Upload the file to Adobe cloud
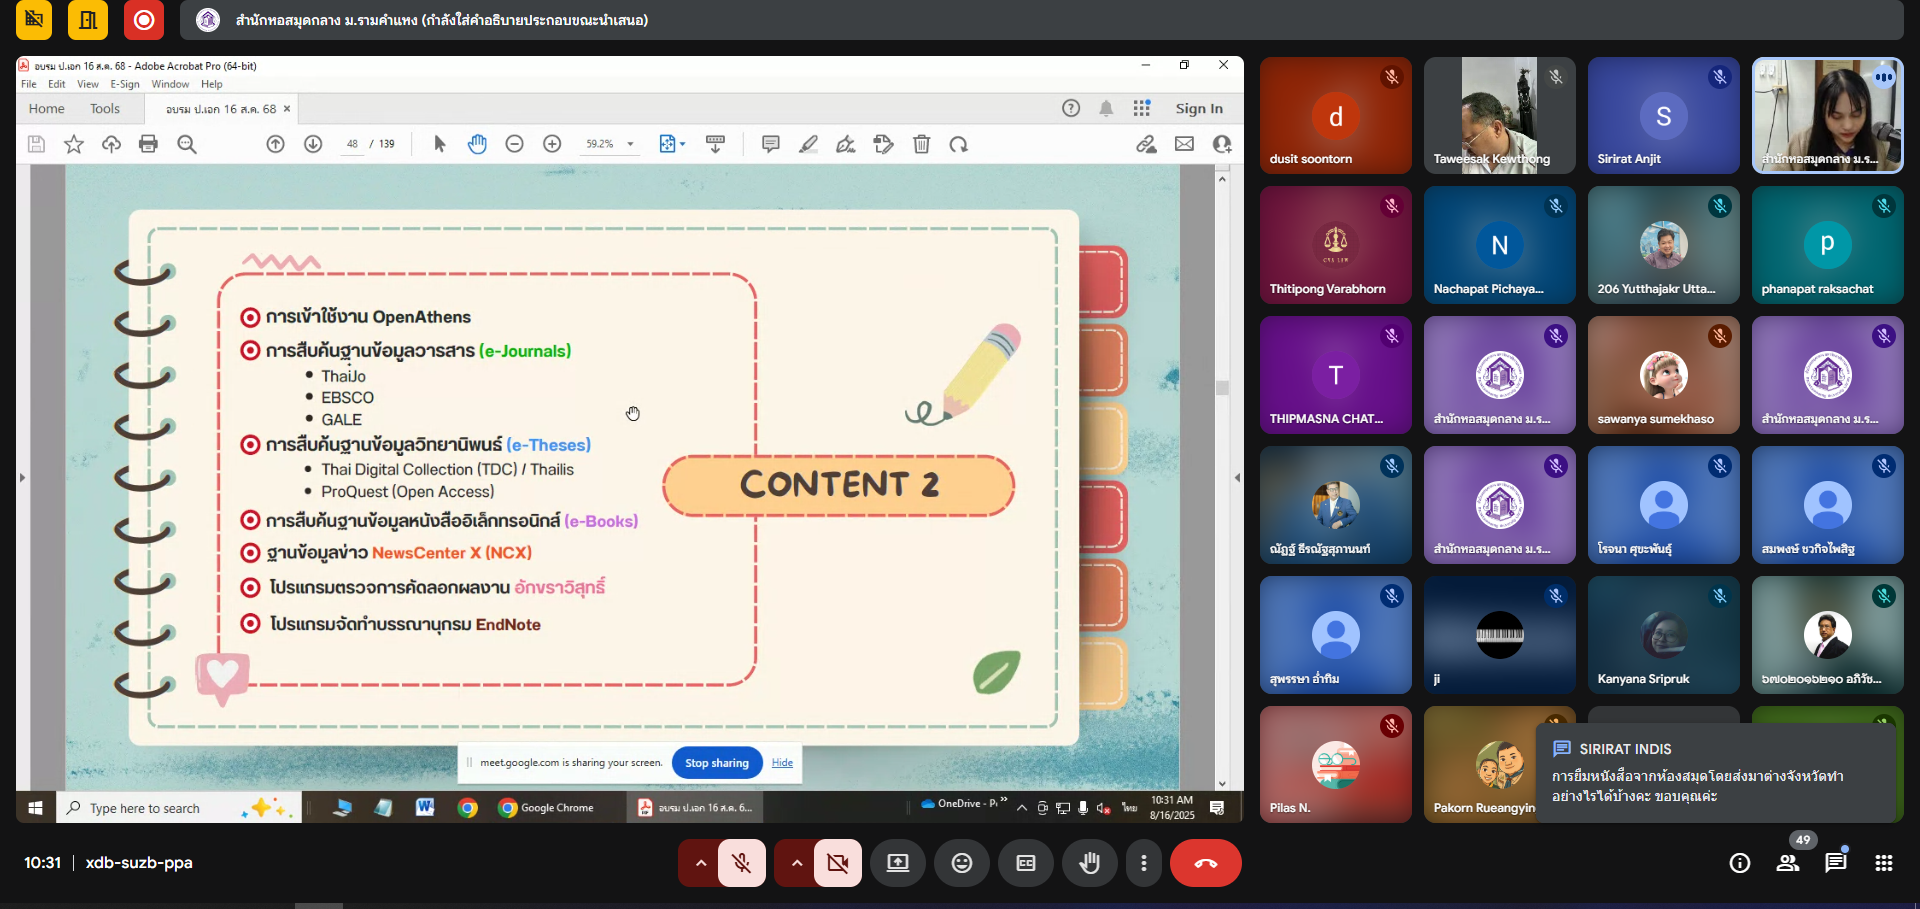Image resolution: width=1920 pixels, height=909 pixels. click(111, 144)
